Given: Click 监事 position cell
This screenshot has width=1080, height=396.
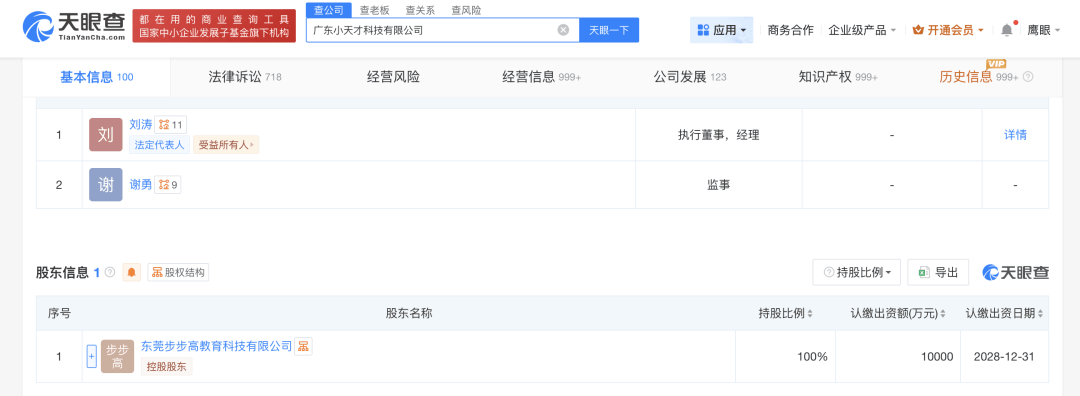Looking at the screenshot, I should coord(718,185).
